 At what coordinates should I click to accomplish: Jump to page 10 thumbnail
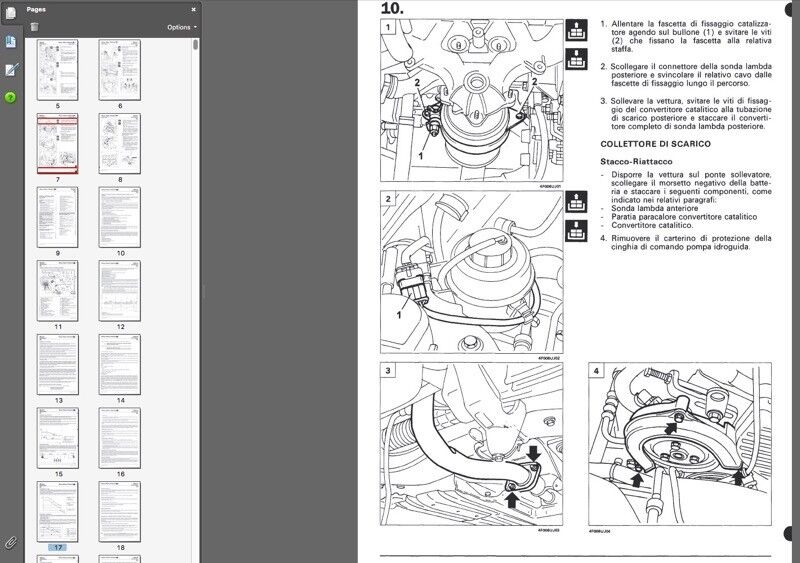click(x=119, y=215)
